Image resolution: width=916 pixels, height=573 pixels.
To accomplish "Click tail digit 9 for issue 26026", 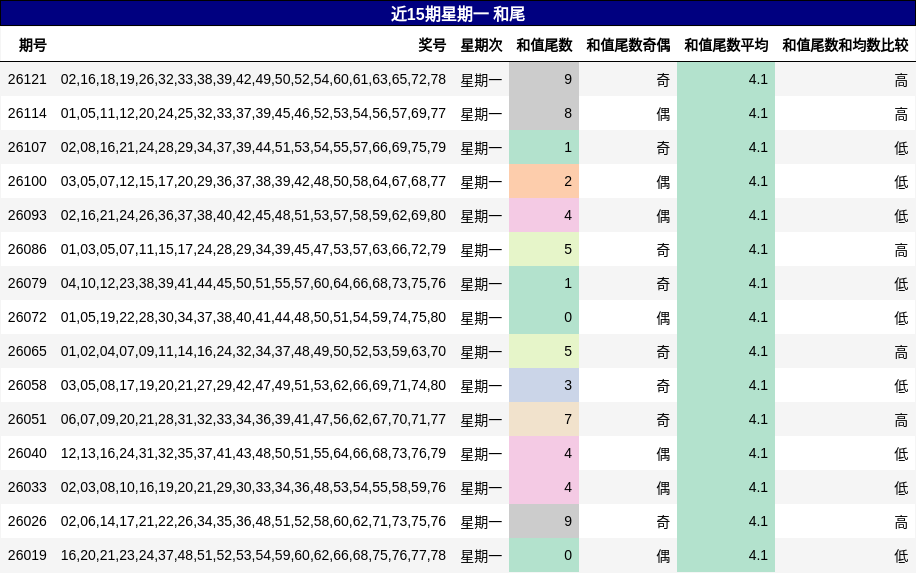I will tap(544, 521).
